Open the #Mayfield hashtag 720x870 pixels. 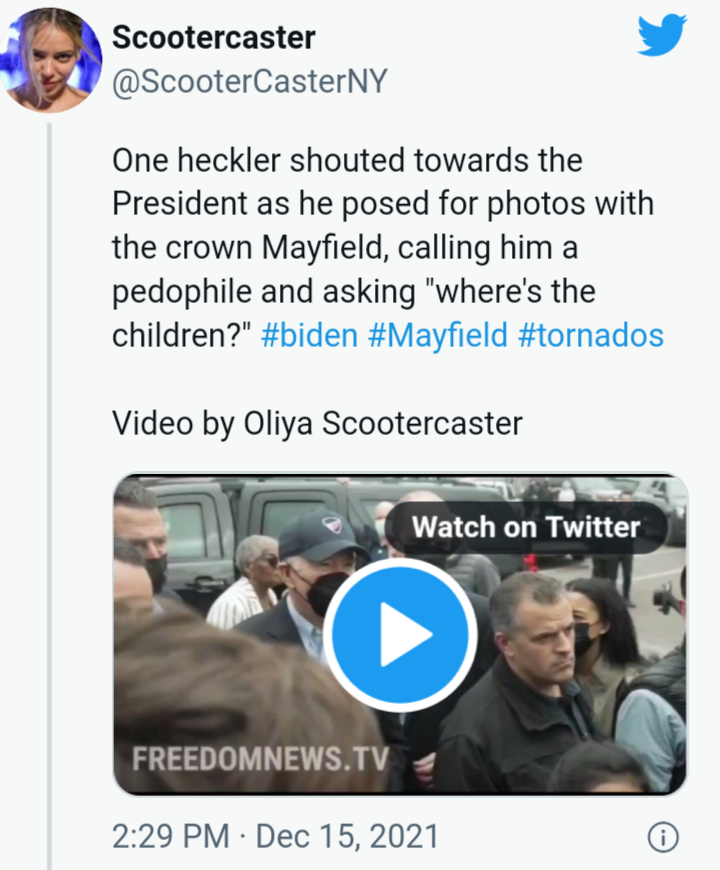438,335
